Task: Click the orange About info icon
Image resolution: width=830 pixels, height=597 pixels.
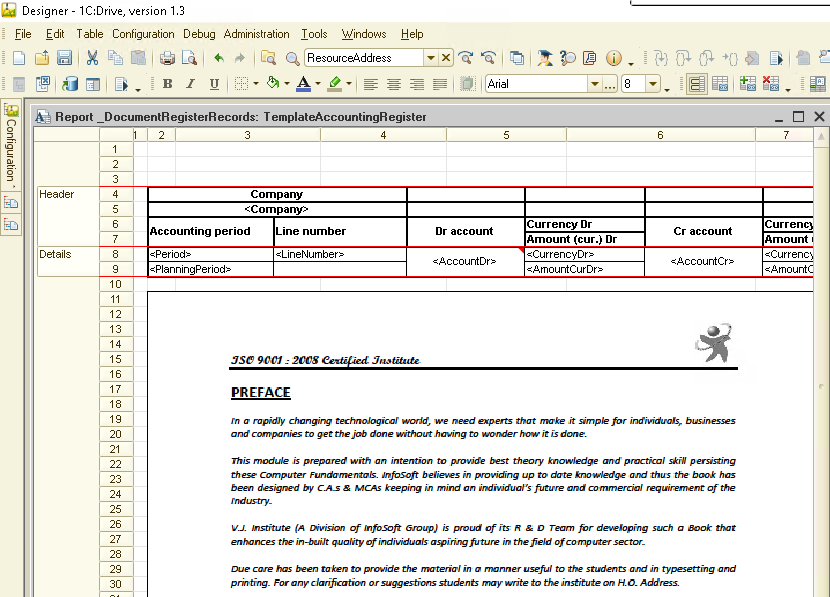Action: coord(614,58)
